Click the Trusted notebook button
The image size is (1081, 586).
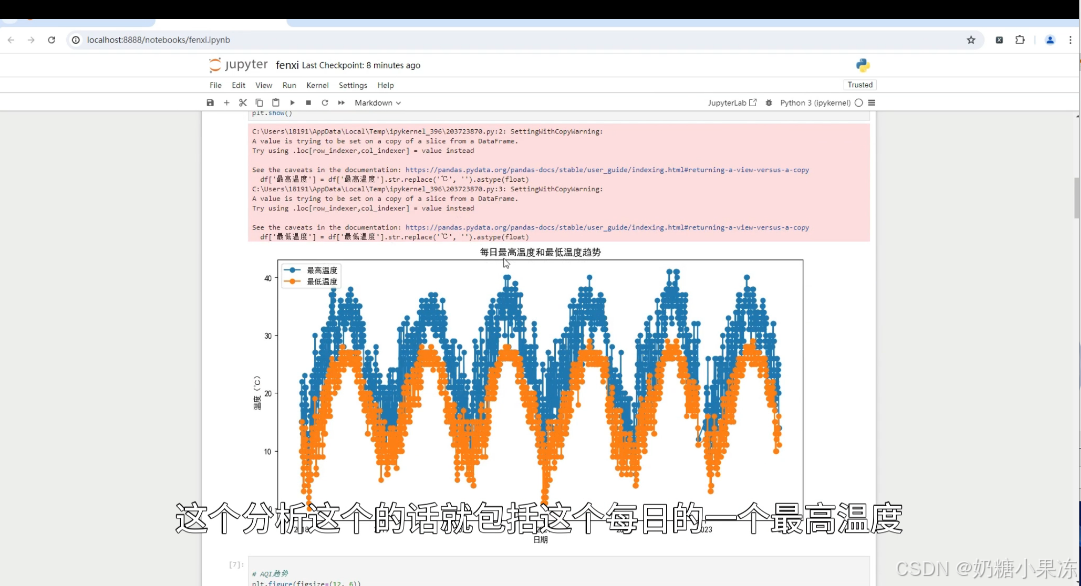click(860, 85)
